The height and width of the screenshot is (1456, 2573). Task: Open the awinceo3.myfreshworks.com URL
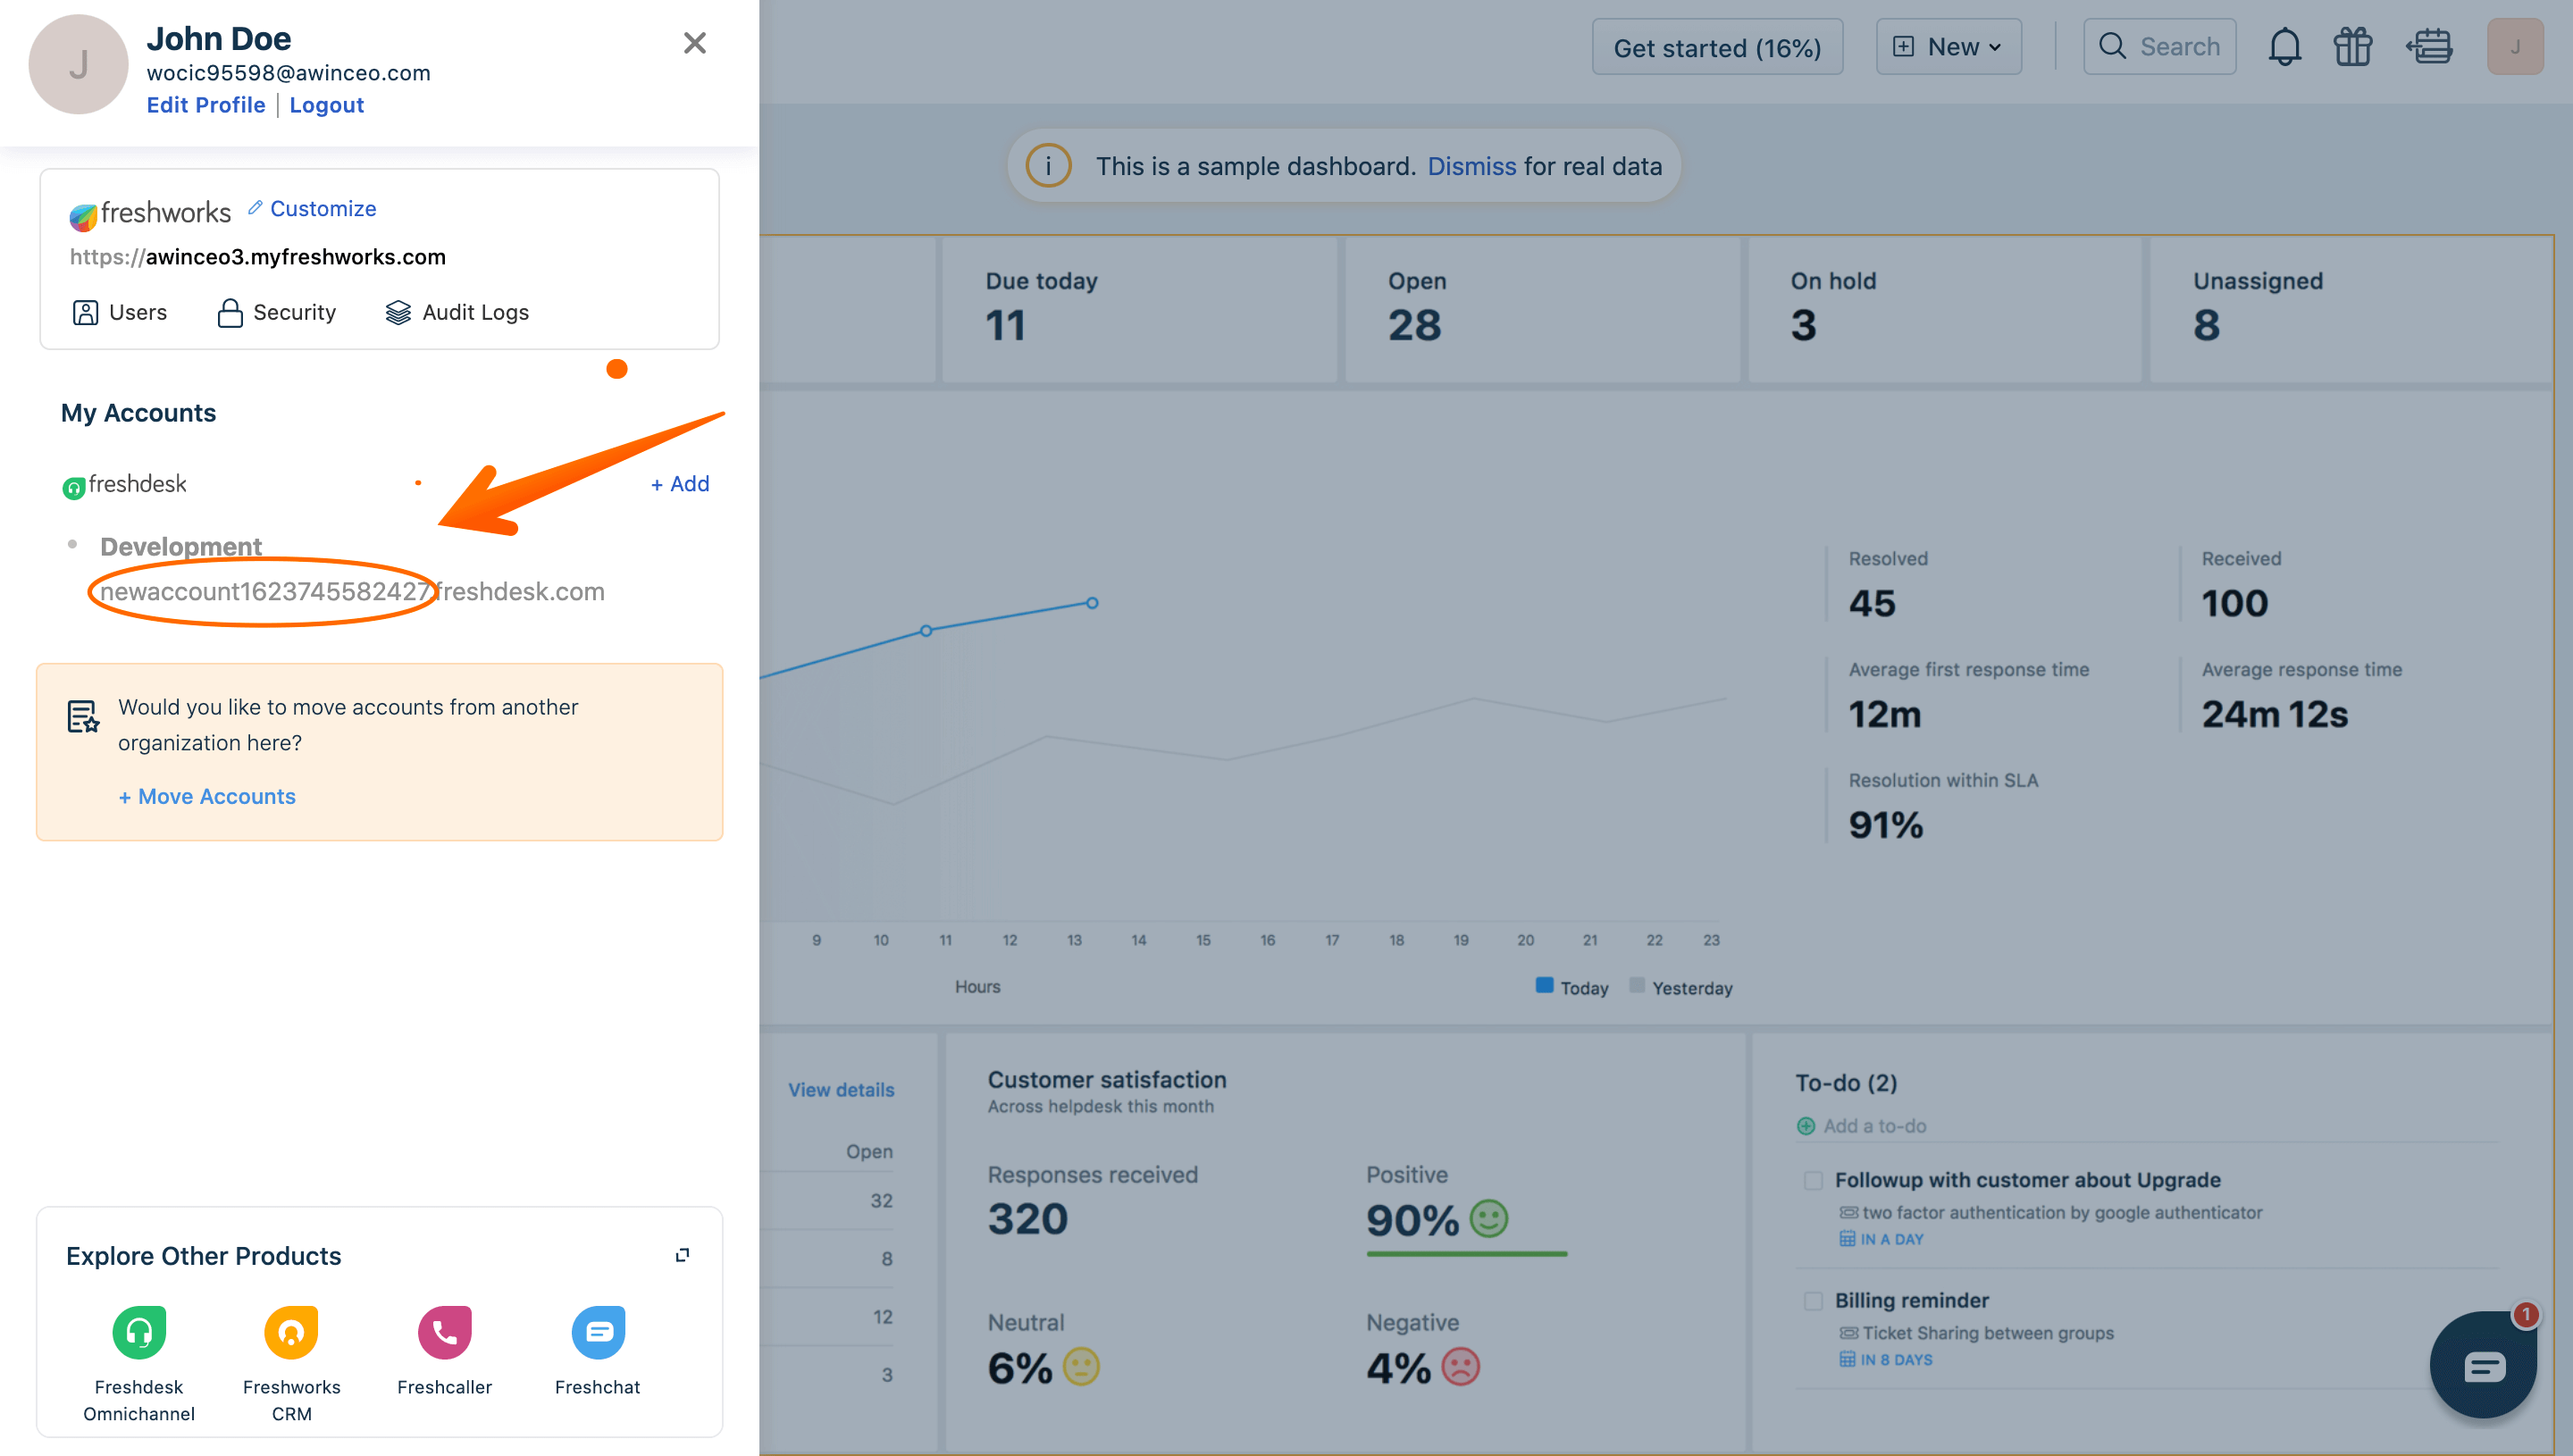258,257
